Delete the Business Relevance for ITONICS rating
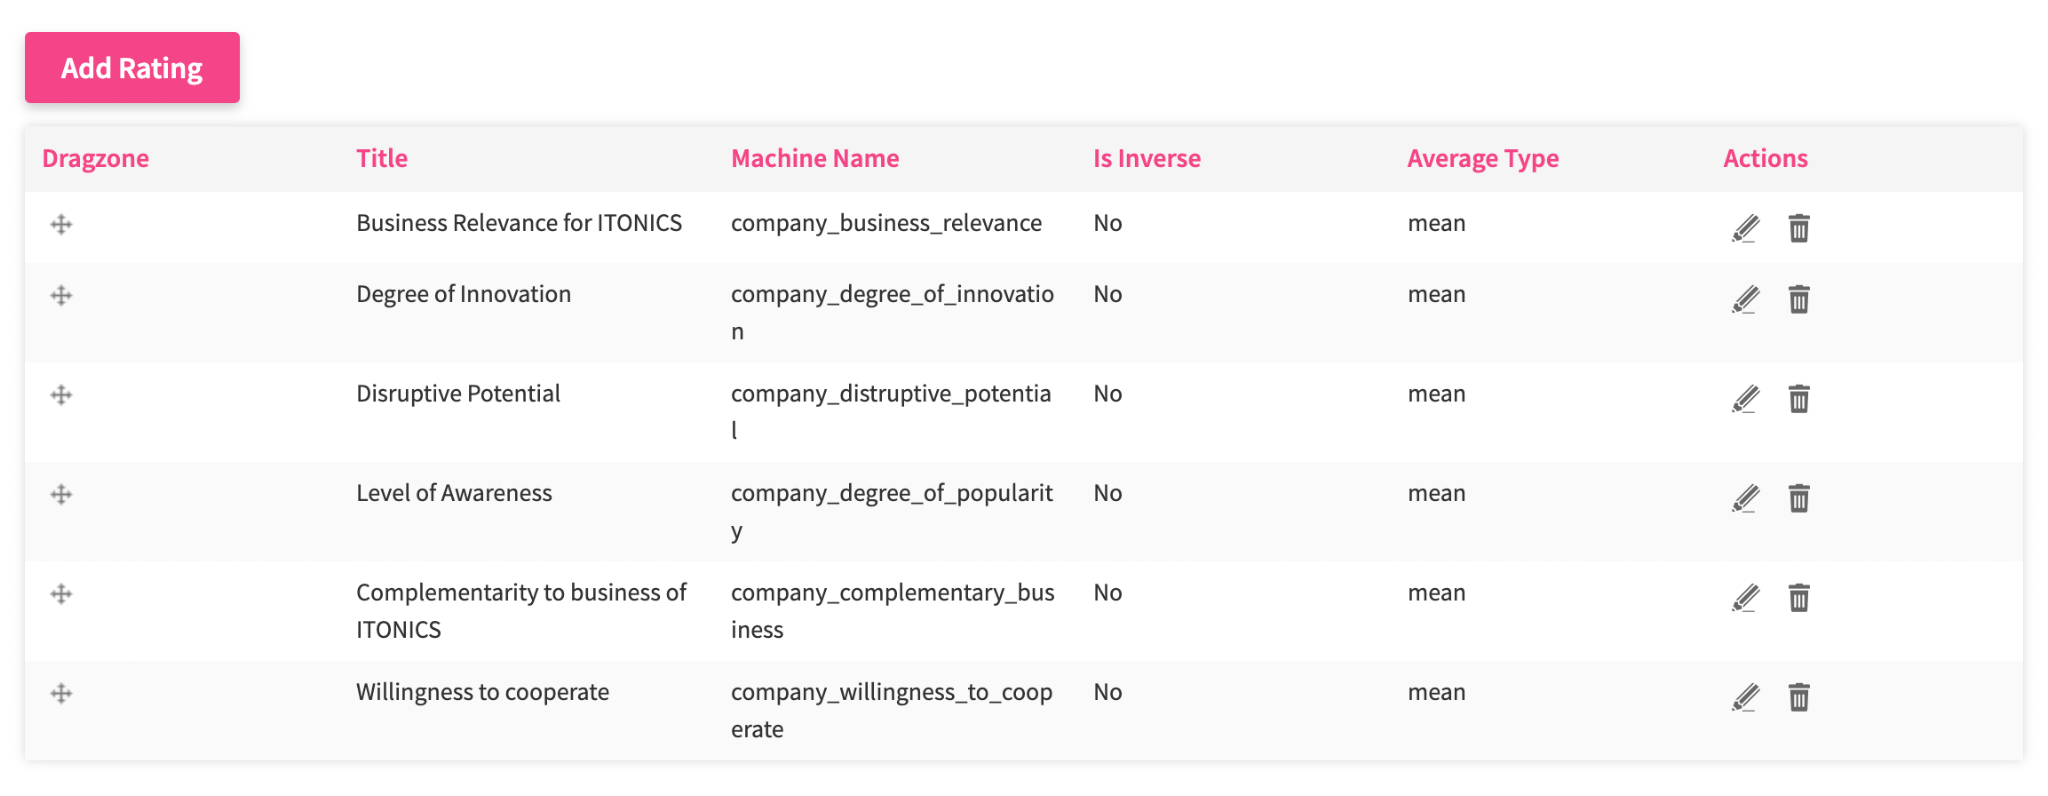 point(1799,228)
